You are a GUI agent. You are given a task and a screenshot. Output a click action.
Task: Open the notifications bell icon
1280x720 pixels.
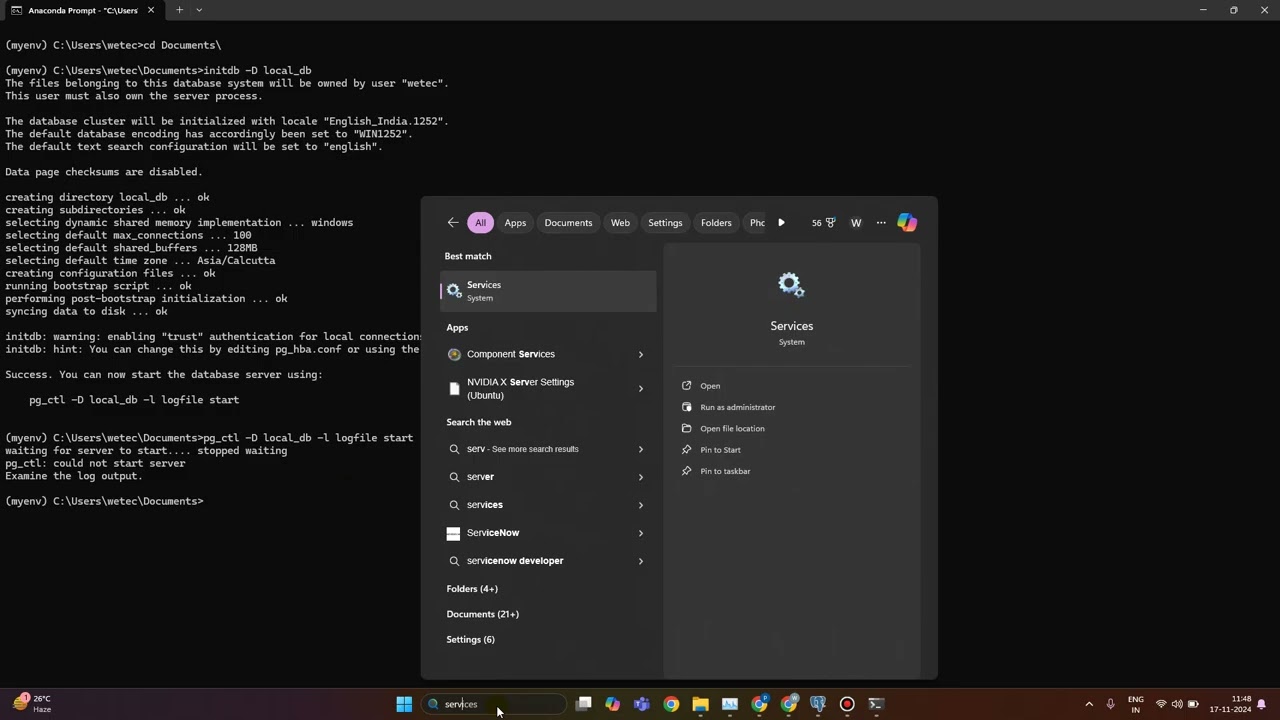1262,704
